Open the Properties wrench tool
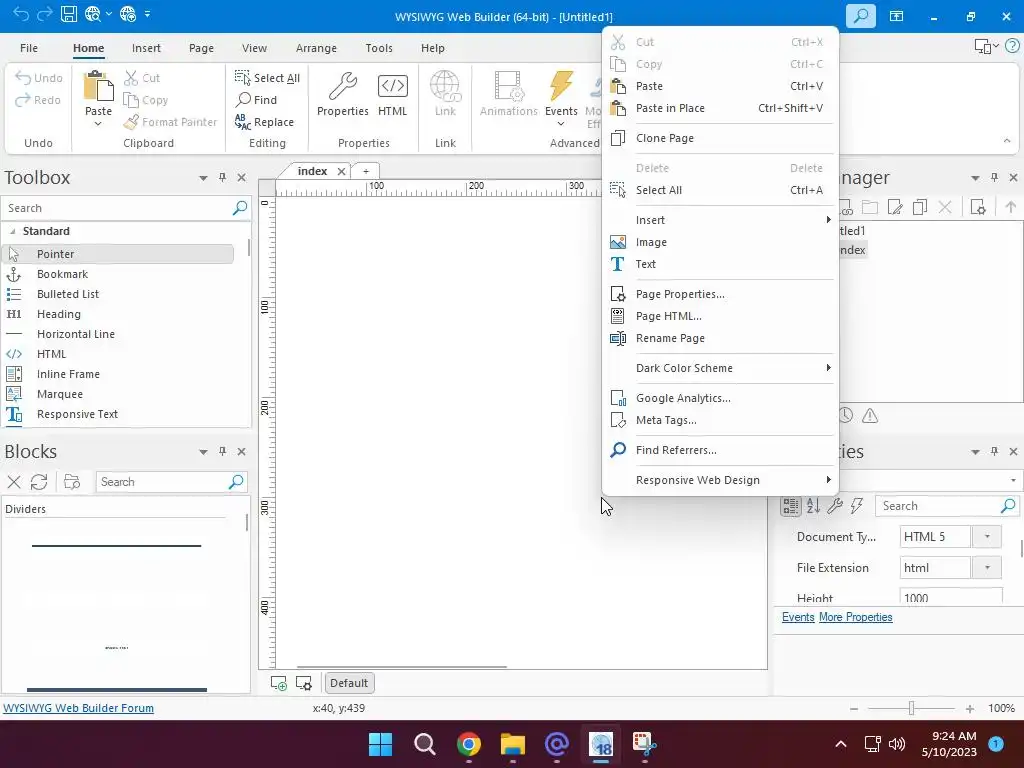Image resolution: width=1024 pixels, height=768 pixels. click(342, 94)
